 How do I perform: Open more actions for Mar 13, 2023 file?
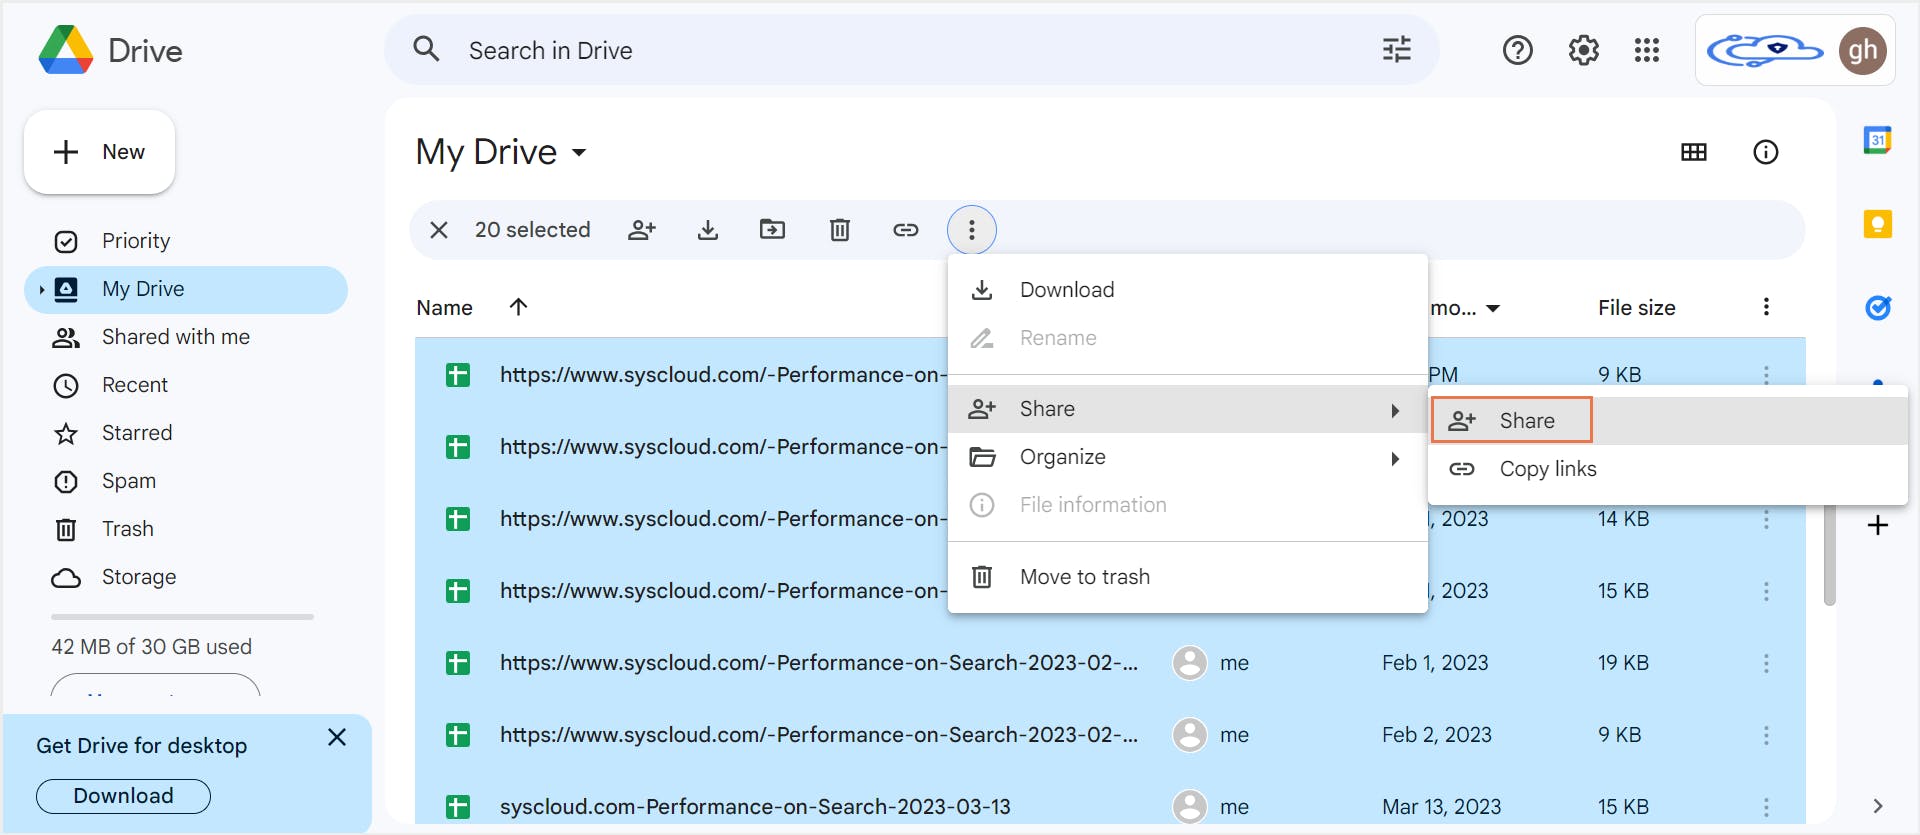[x=1766, y=807]
